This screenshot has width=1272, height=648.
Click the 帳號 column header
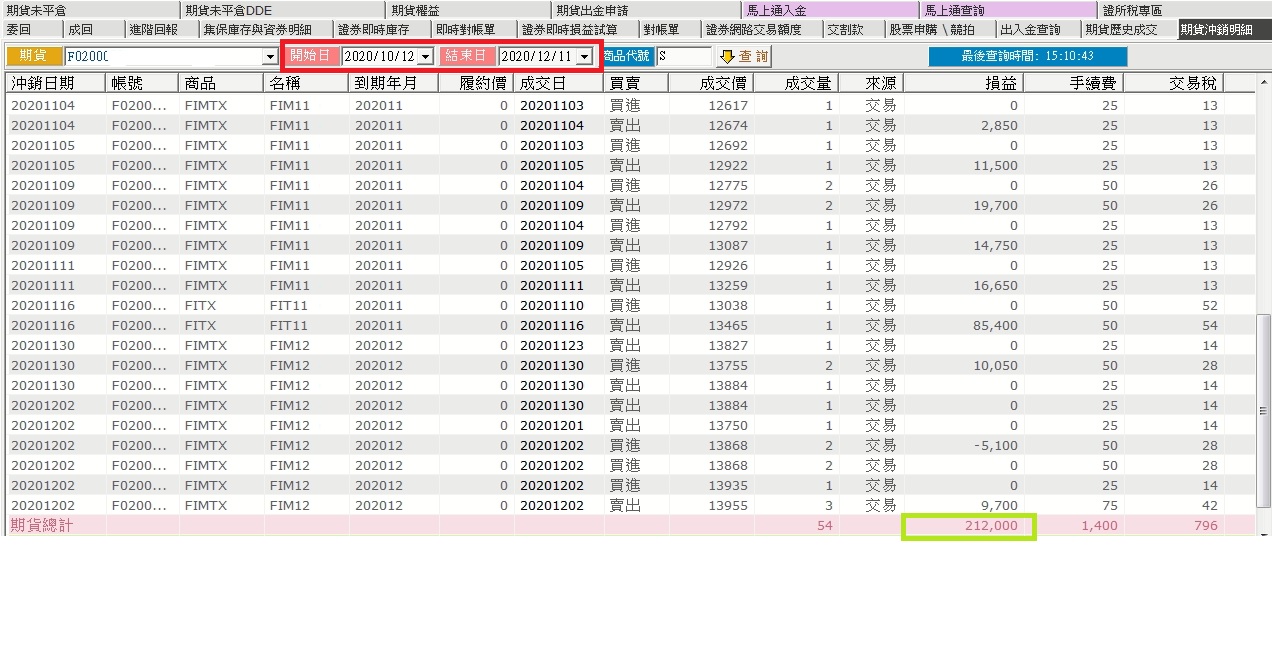(x=143, y=83)
